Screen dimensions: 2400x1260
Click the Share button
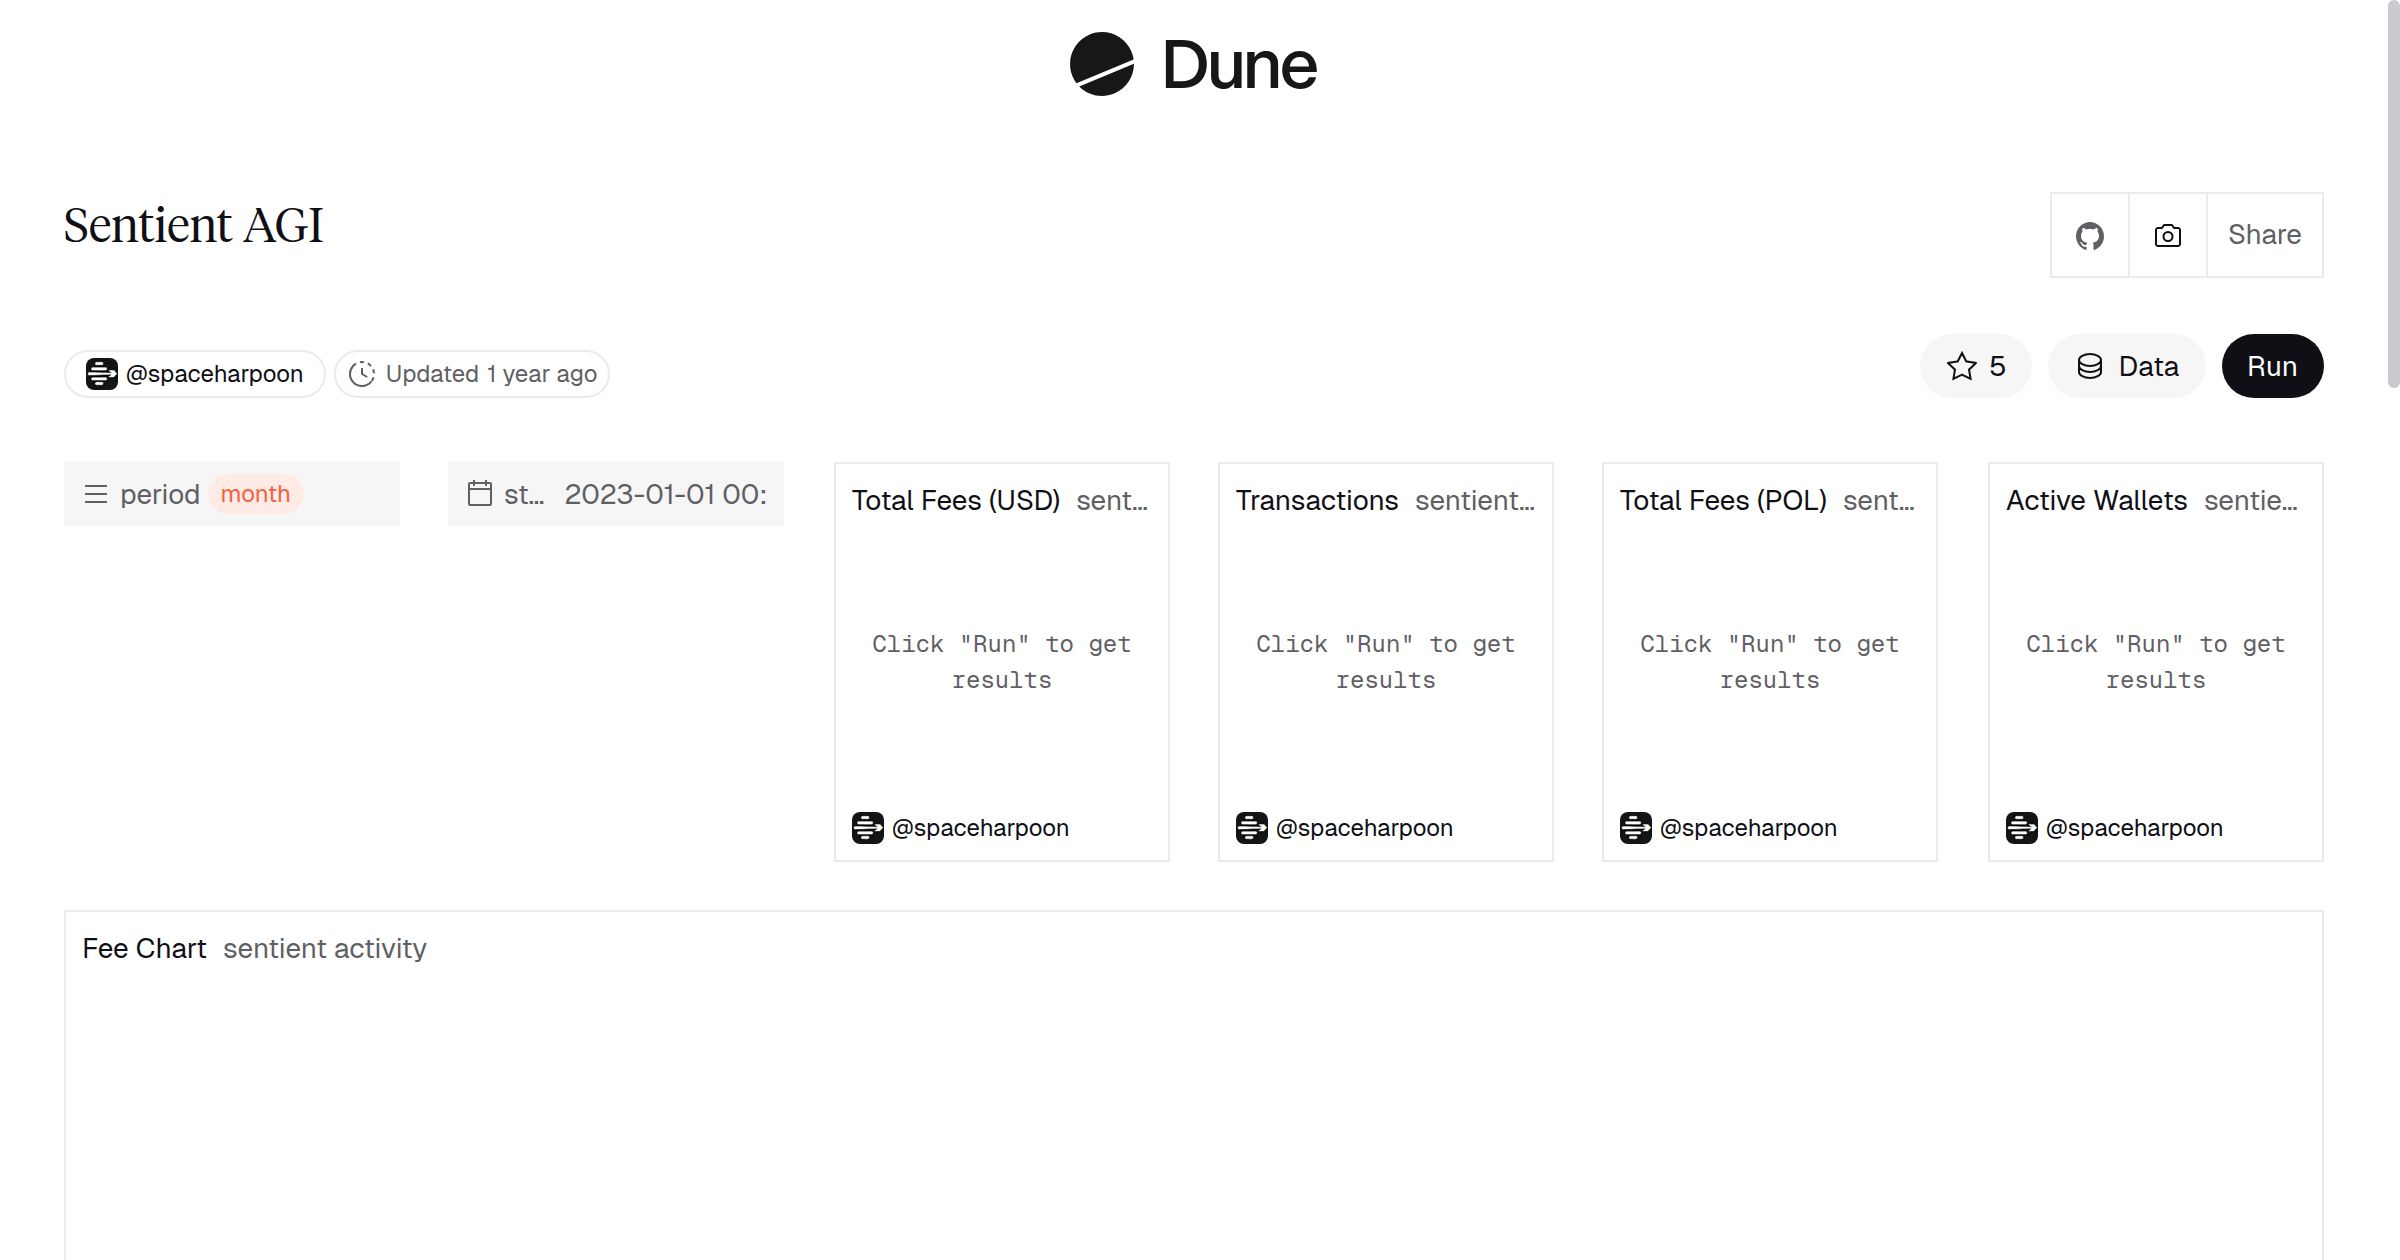tap(2264, 235)
